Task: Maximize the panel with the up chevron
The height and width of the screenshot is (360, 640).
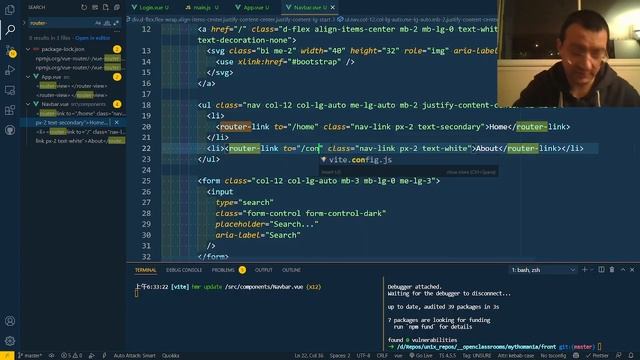Action: click(623, 270)
